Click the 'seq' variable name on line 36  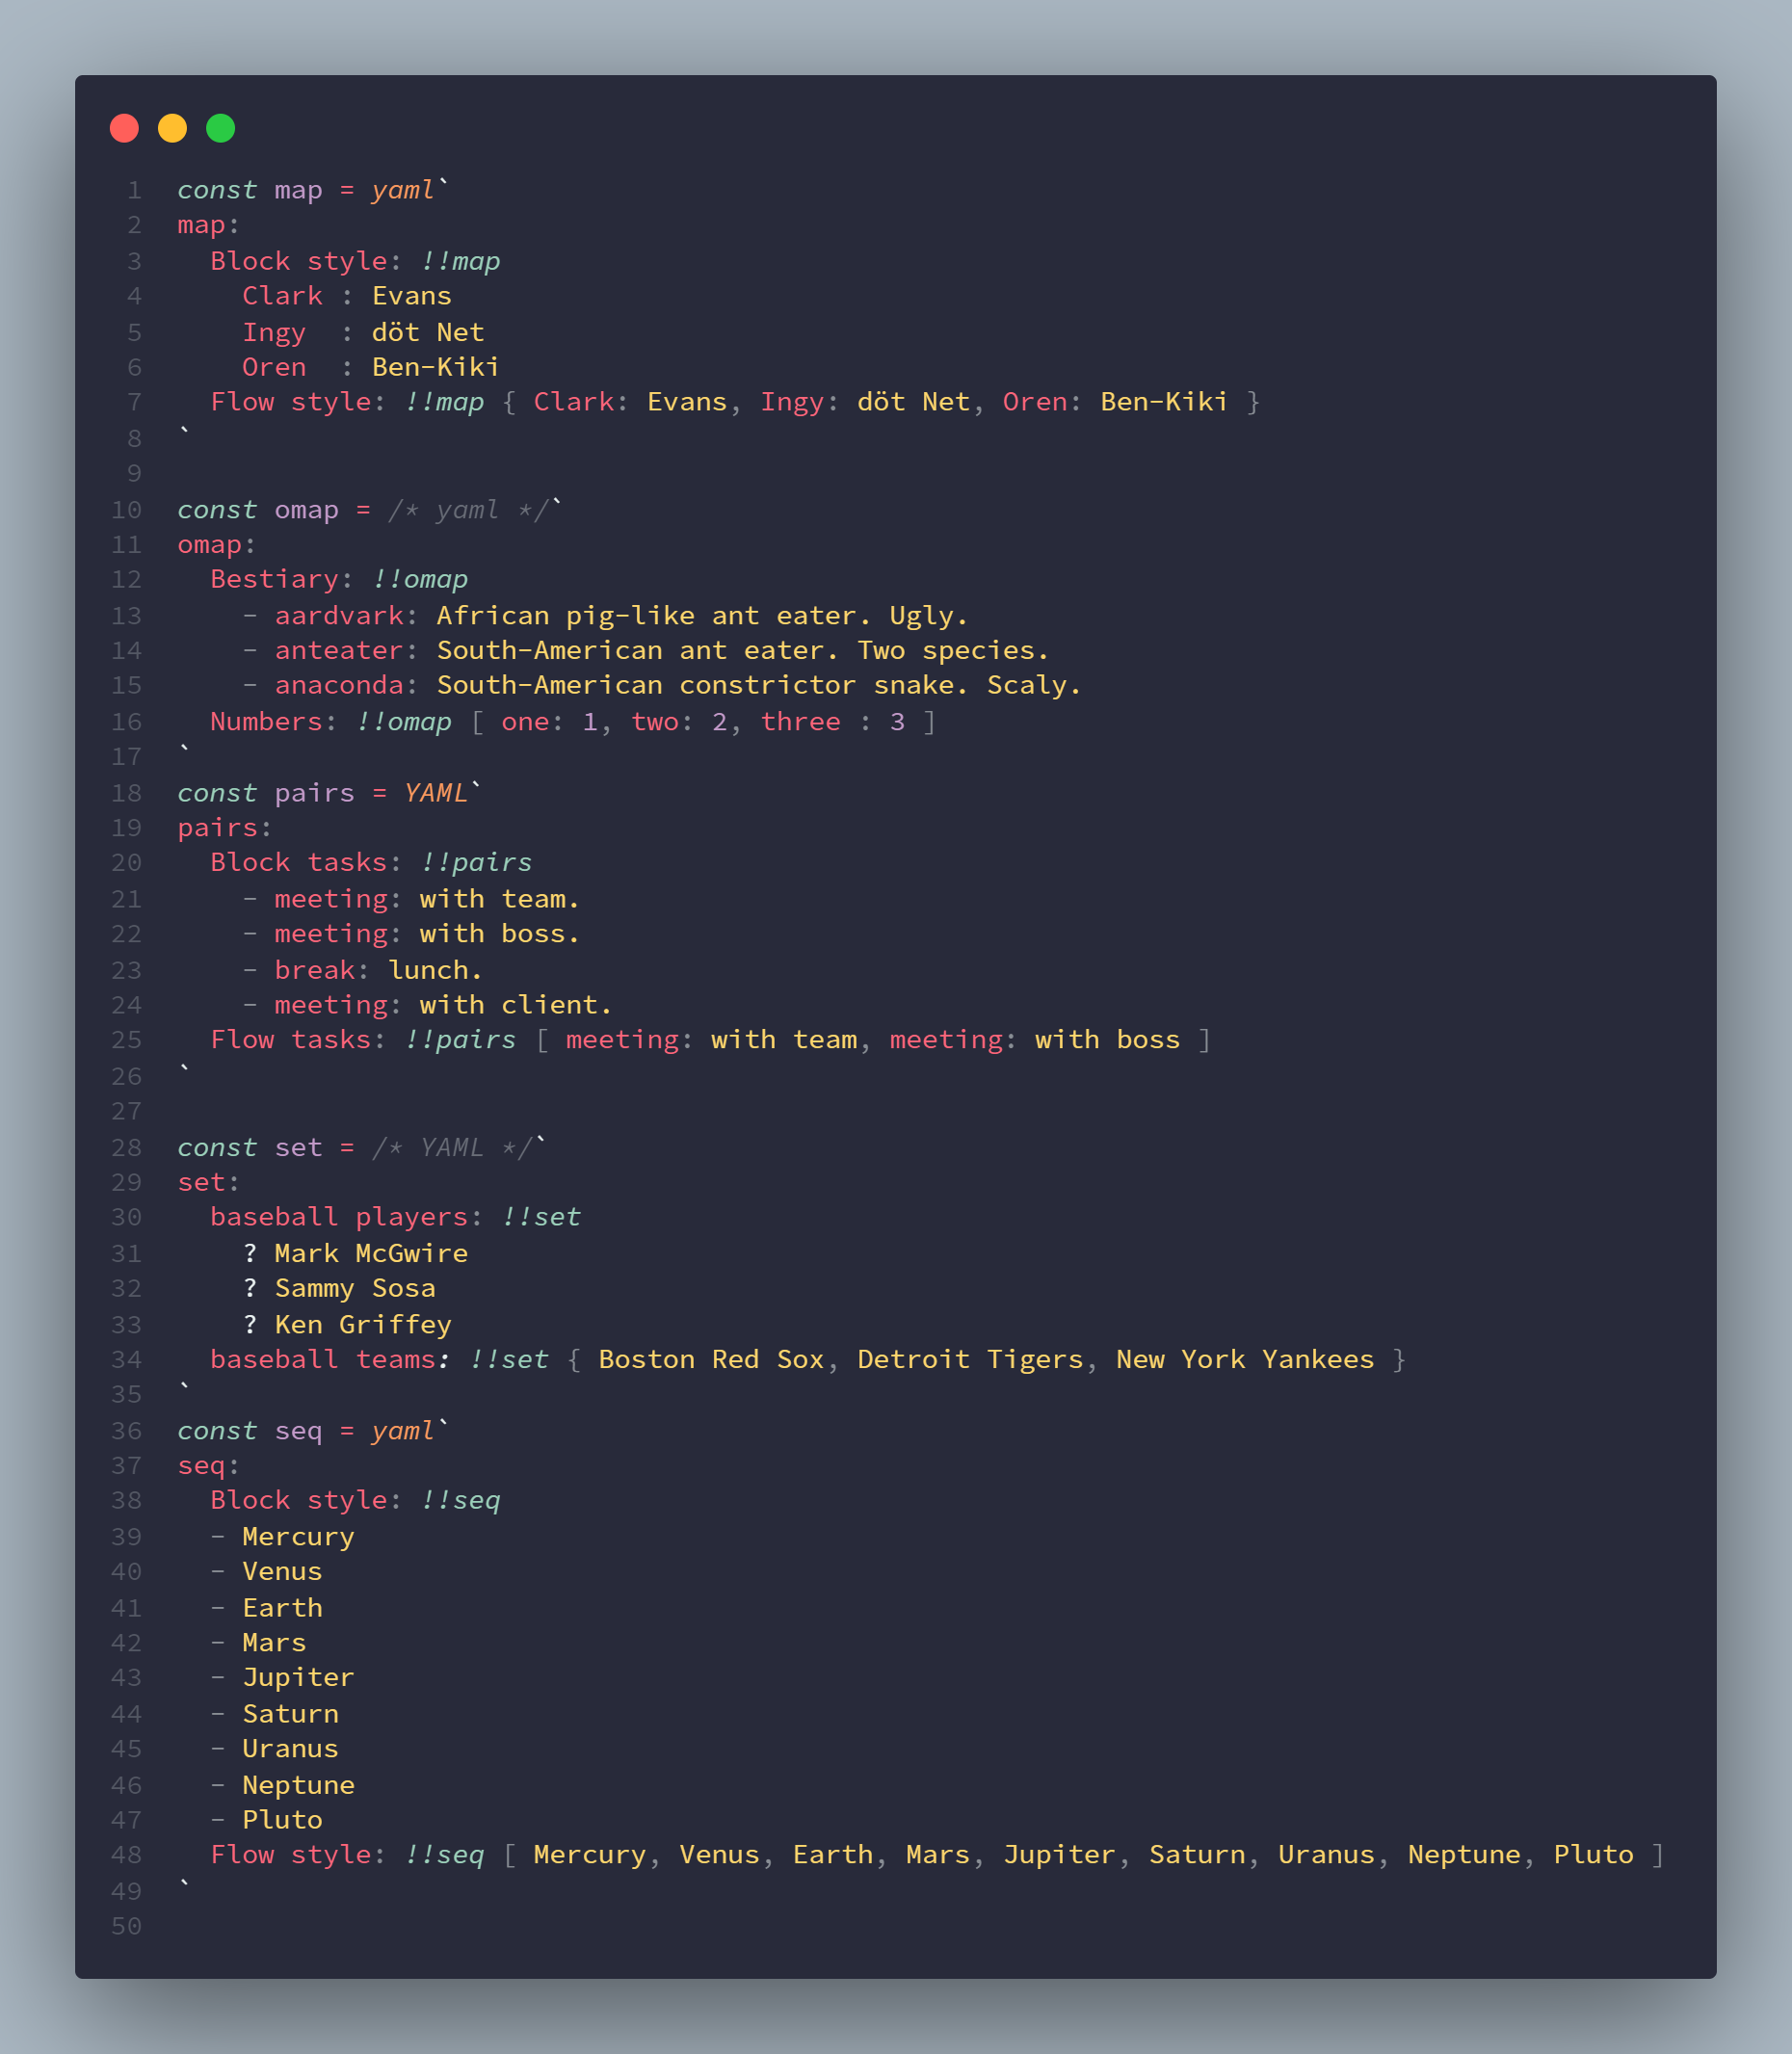[x=298, y=1431]
